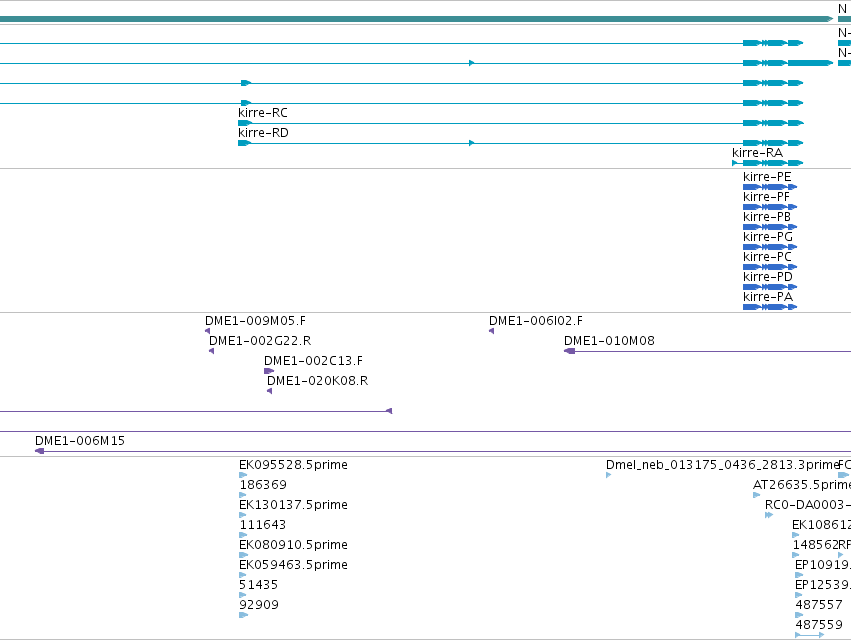Select the kirre-RD transcript label

(x=263, y=133)
